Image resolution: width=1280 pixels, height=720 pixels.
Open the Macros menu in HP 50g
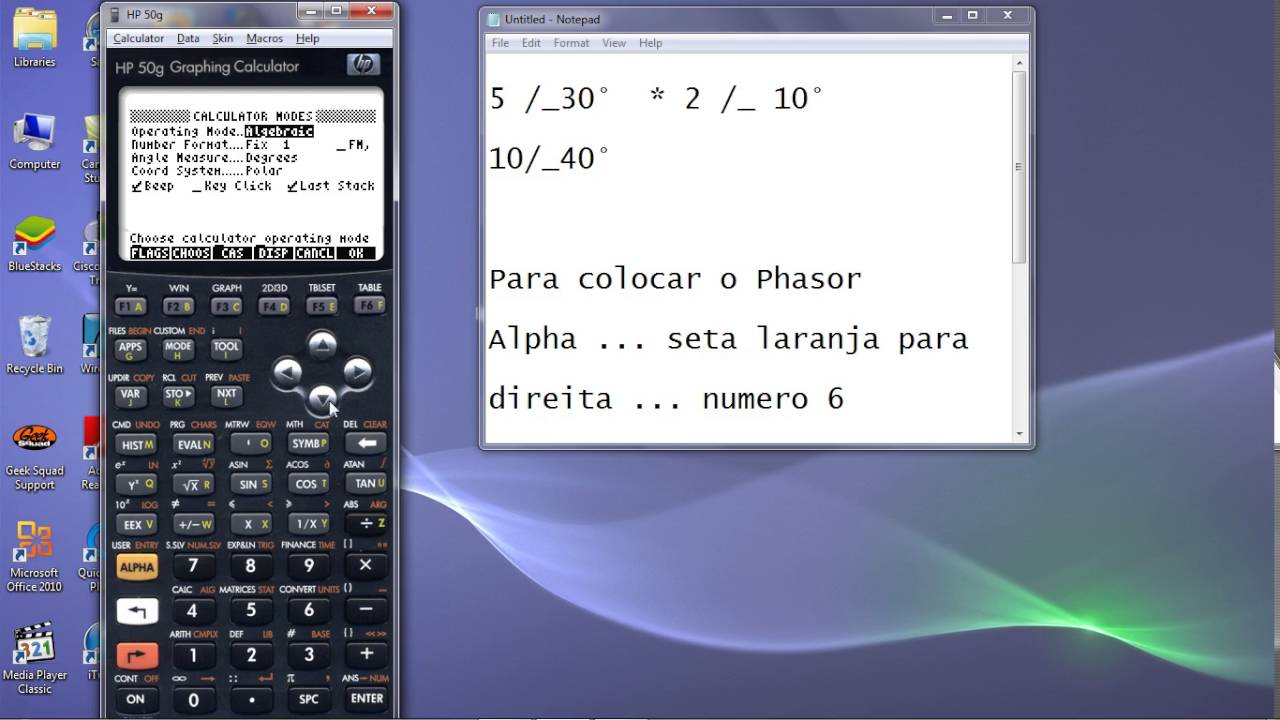(264, 38)
